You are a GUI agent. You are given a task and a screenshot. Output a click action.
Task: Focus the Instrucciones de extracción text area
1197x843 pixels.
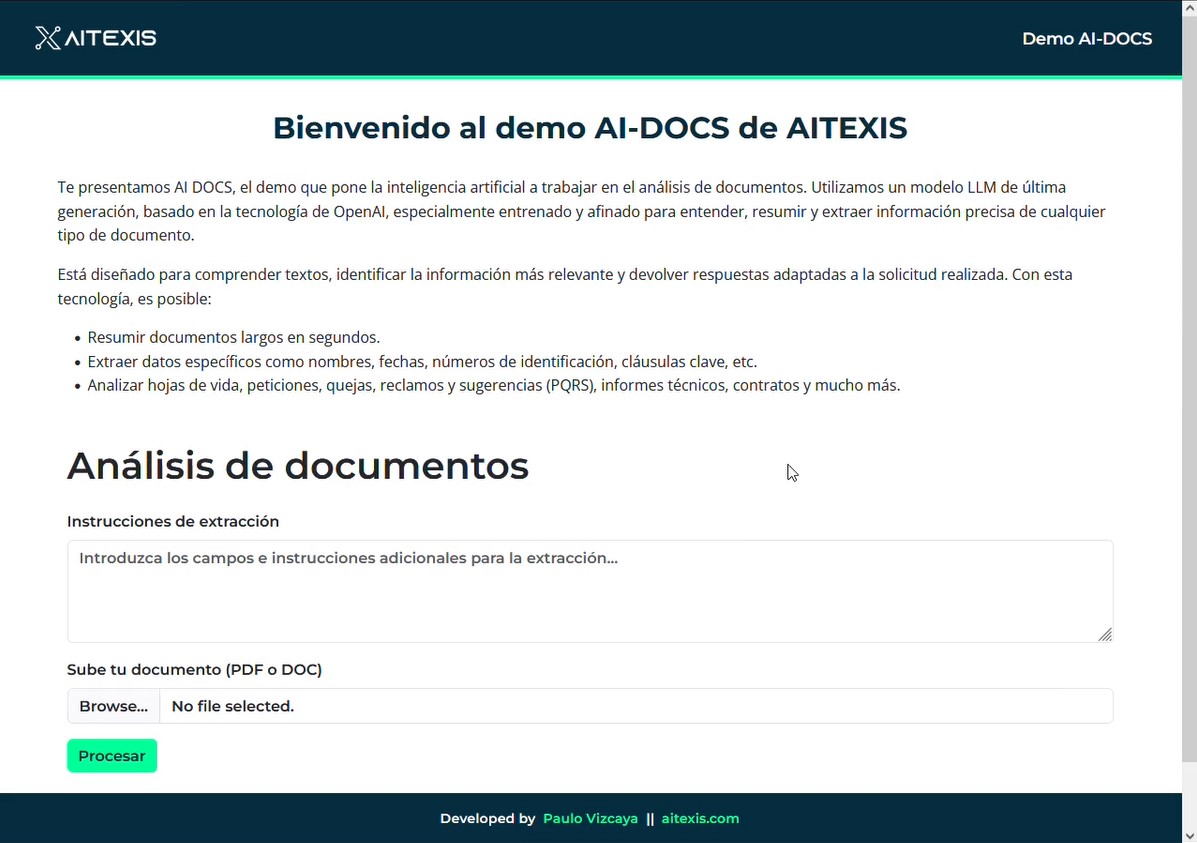pos(590,591)
